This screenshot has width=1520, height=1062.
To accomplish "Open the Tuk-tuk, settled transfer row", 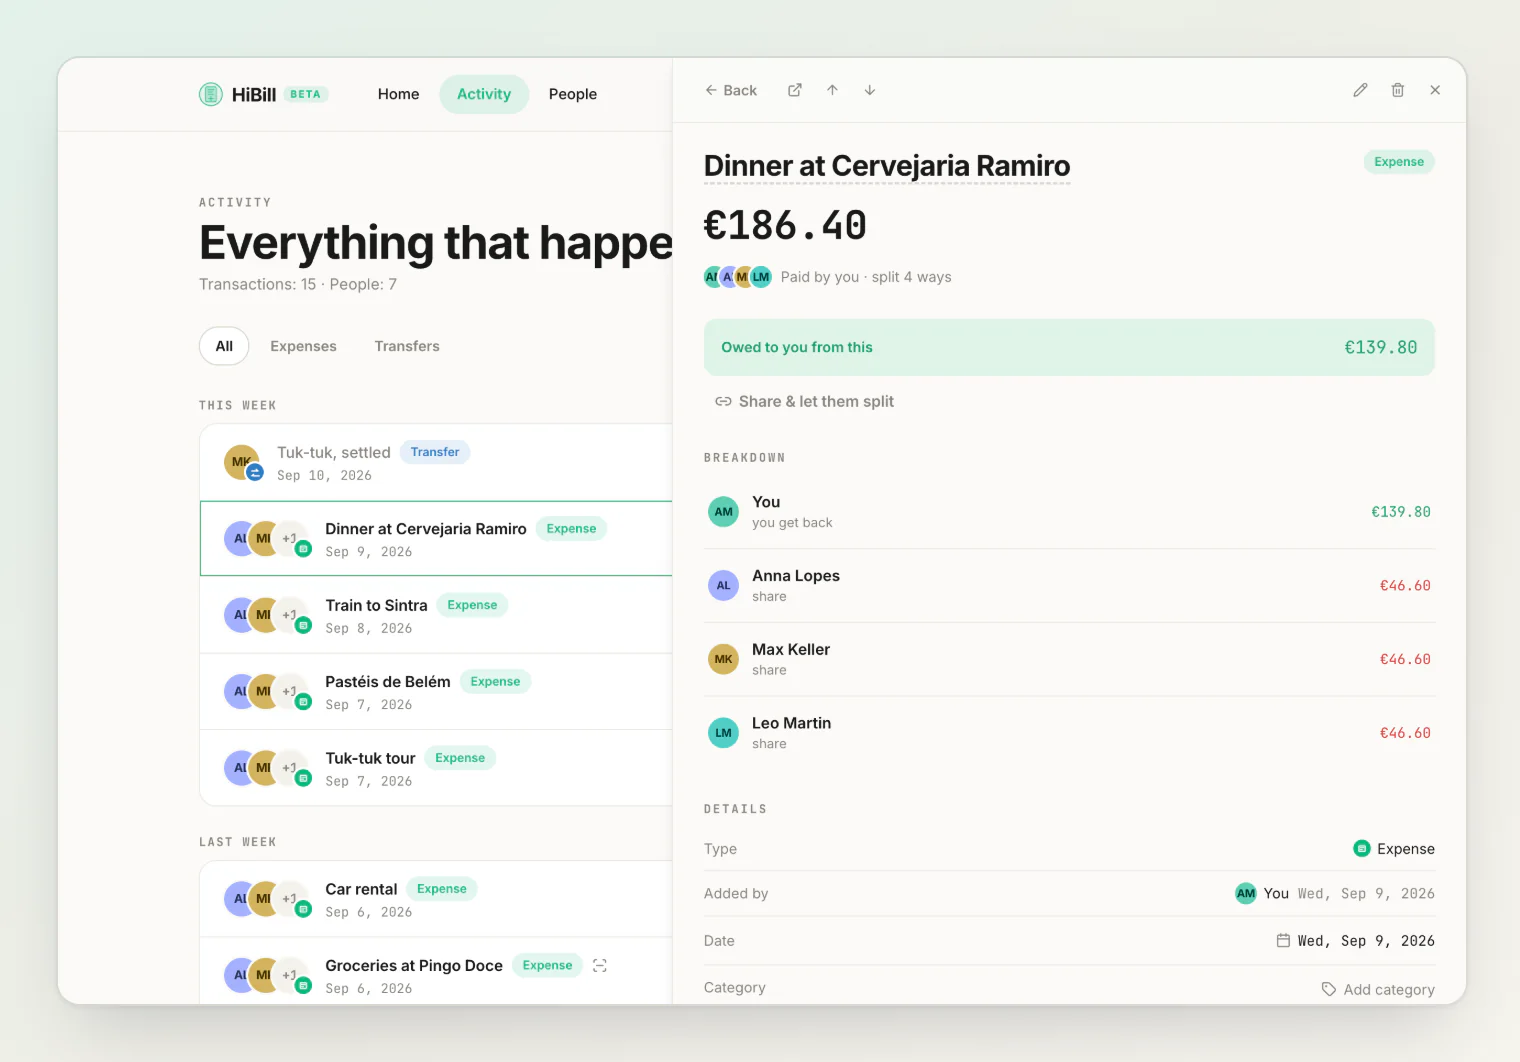I will (x=436, y=463).
